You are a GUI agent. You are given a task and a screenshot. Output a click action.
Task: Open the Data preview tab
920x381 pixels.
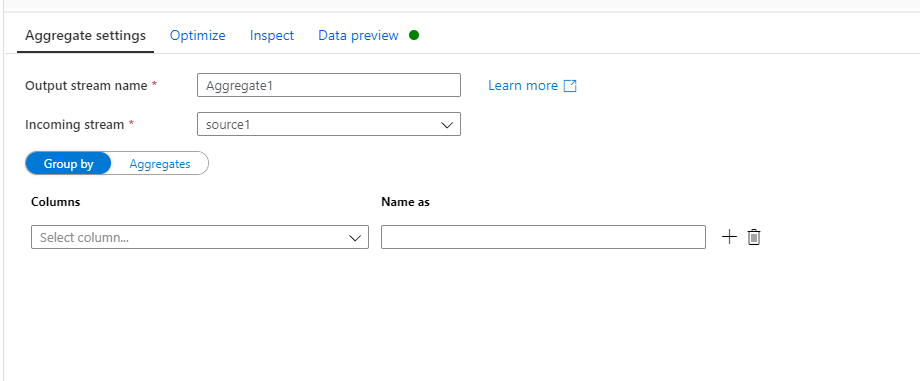point(358,35)
